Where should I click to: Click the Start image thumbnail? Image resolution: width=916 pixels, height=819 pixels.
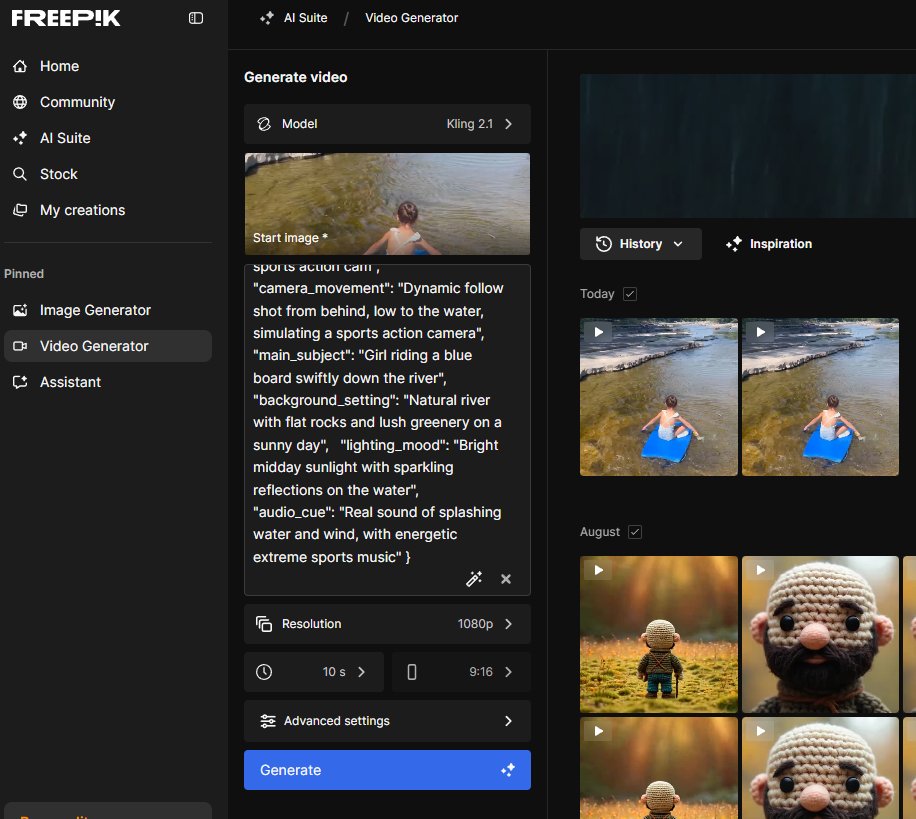click(387, 204)
